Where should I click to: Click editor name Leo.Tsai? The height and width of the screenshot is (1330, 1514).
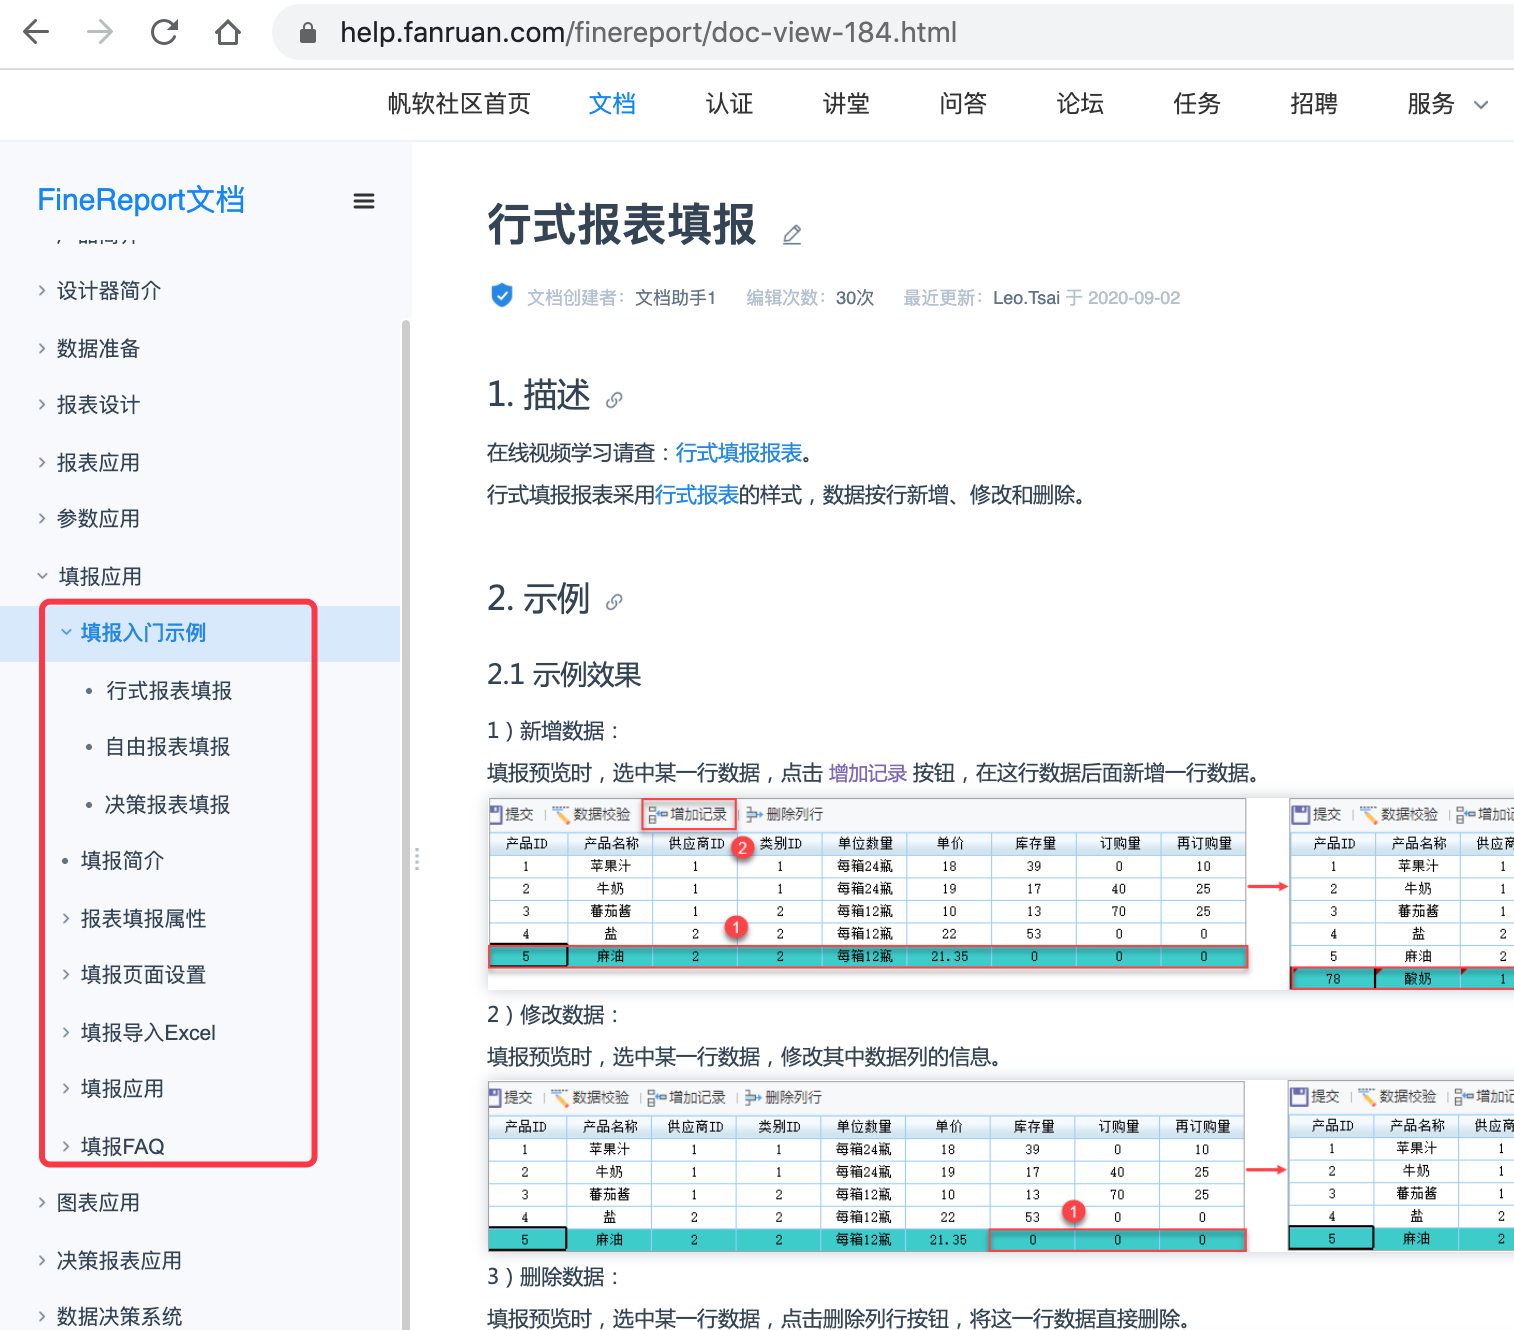(1026, 298)
